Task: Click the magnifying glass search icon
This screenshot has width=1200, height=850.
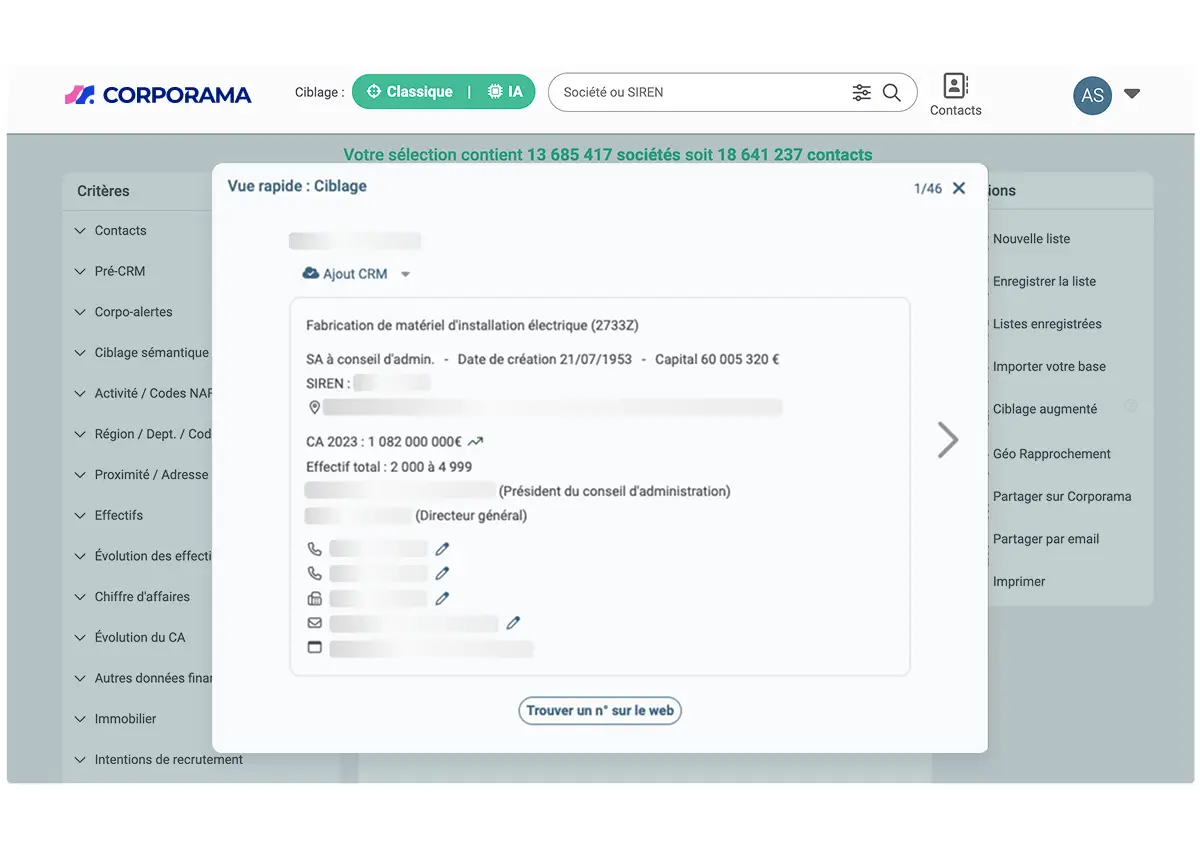Action: [x=892, y=93]
